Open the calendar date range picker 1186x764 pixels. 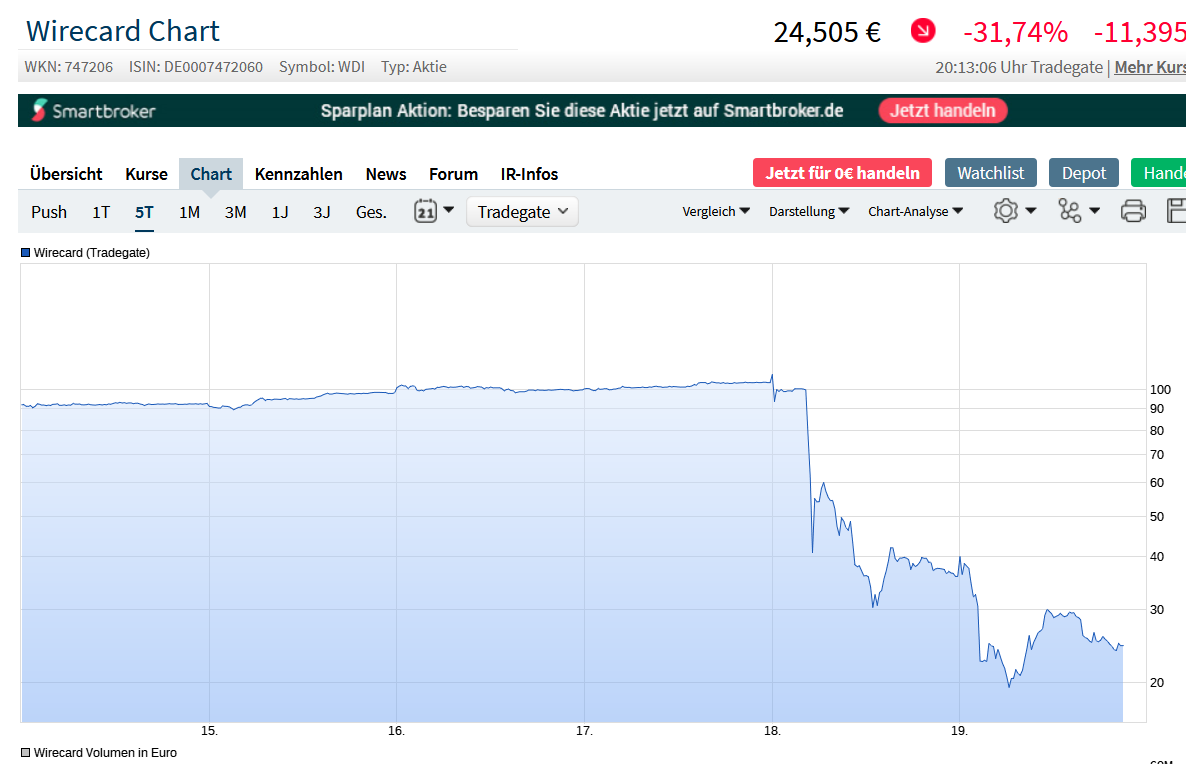pos(434,211)
